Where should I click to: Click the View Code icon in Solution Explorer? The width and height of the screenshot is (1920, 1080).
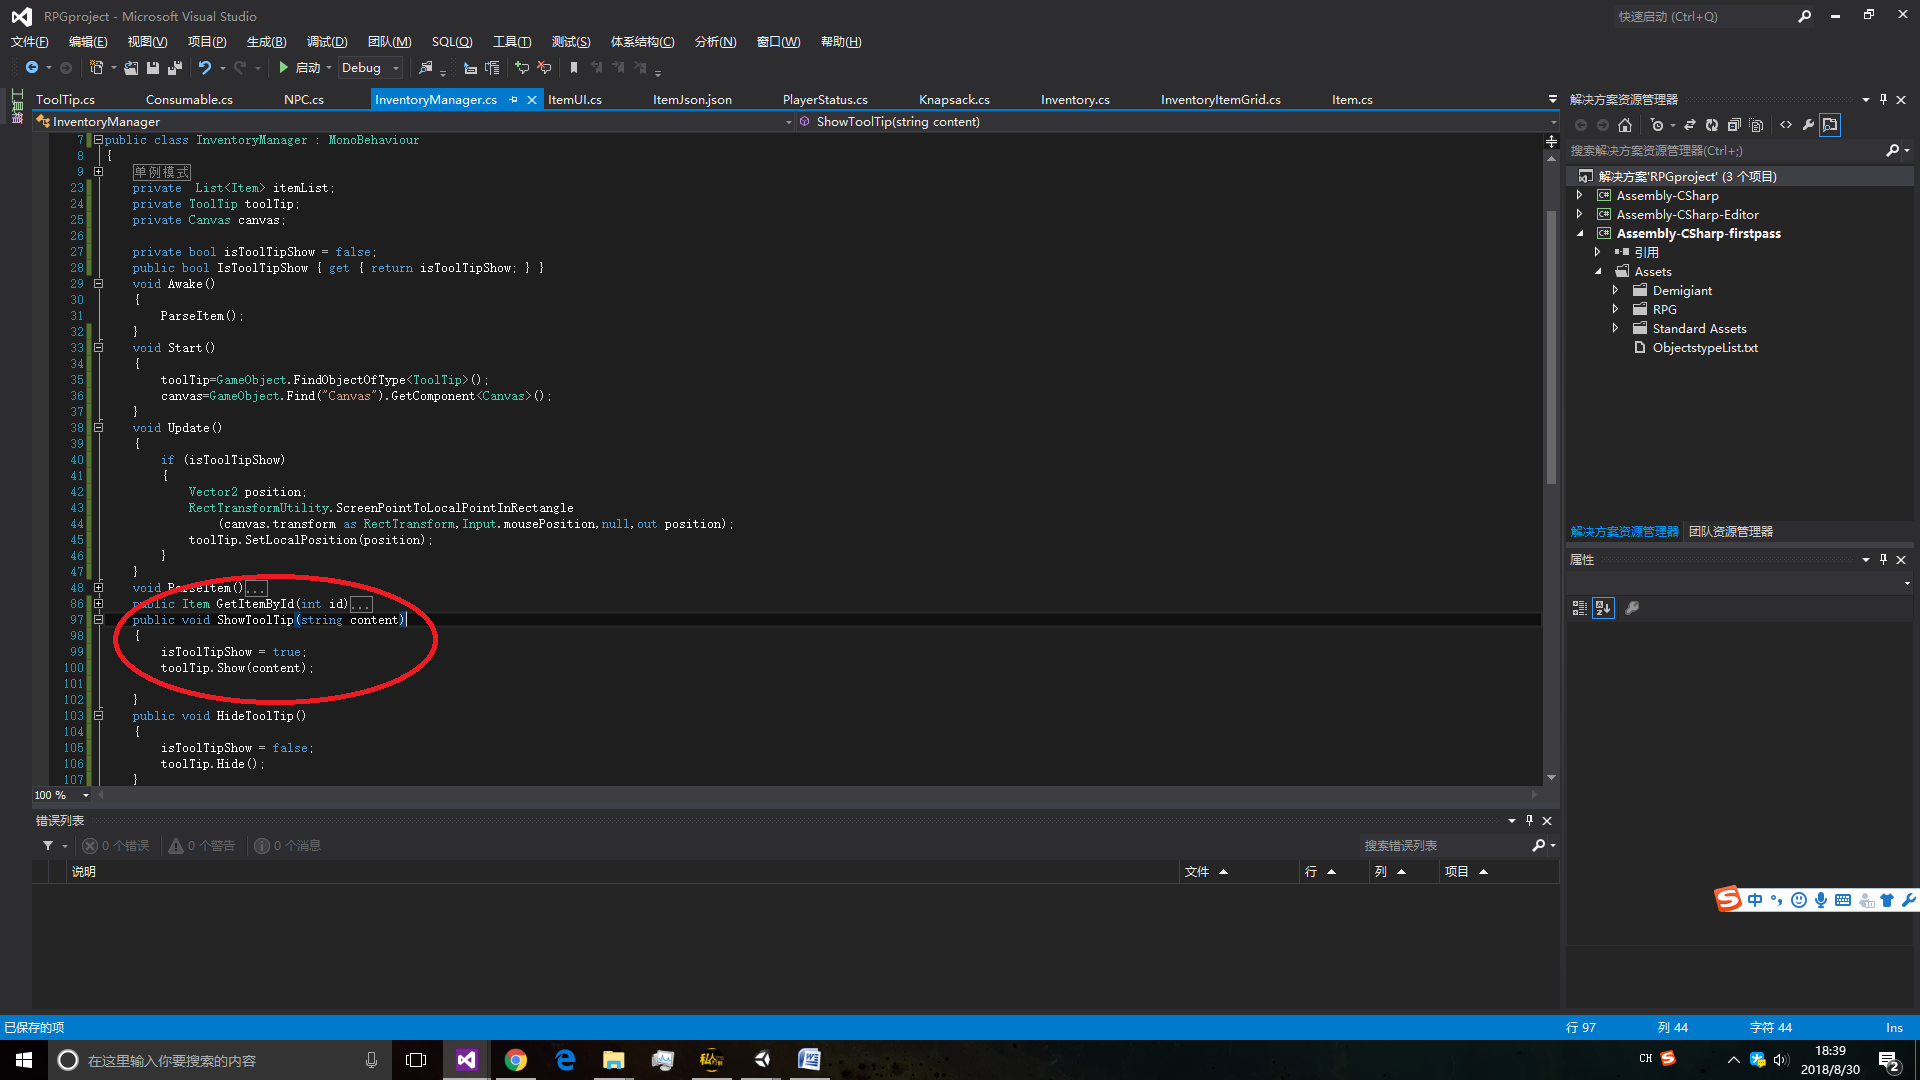click(1786, 125)
